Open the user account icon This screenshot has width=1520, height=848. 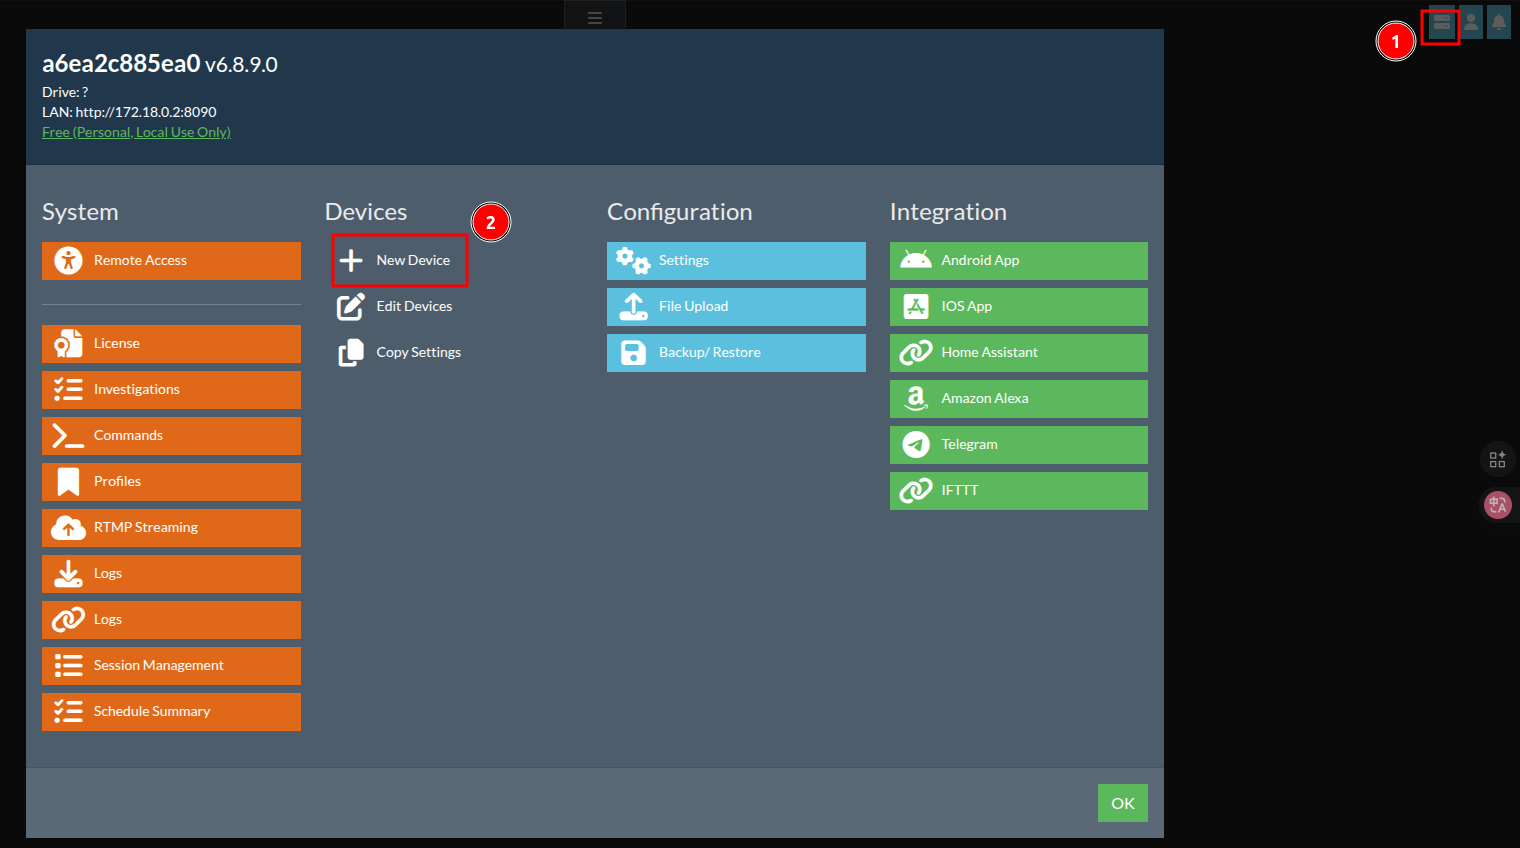1471,22
